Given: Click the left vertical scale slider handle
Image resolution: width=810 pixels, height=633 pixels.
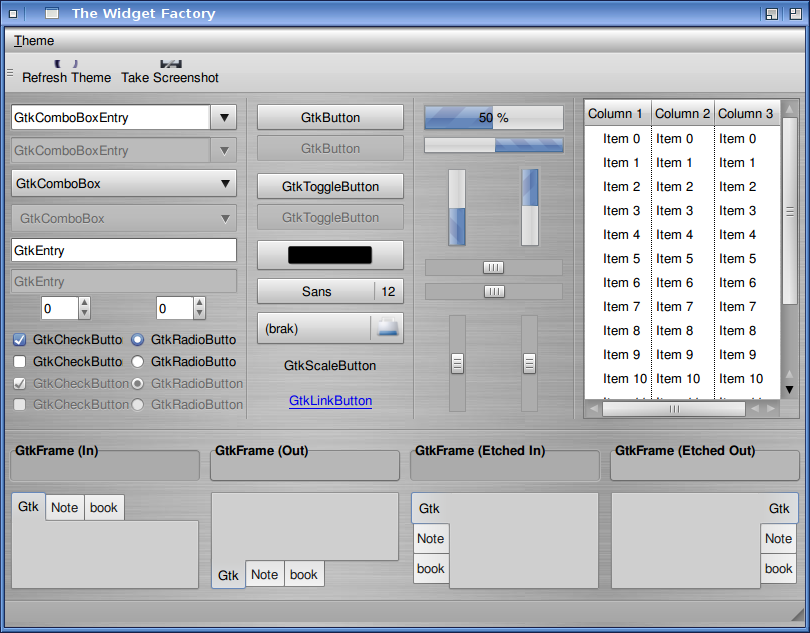Looking at the screenshot, I should coord(457,363).
